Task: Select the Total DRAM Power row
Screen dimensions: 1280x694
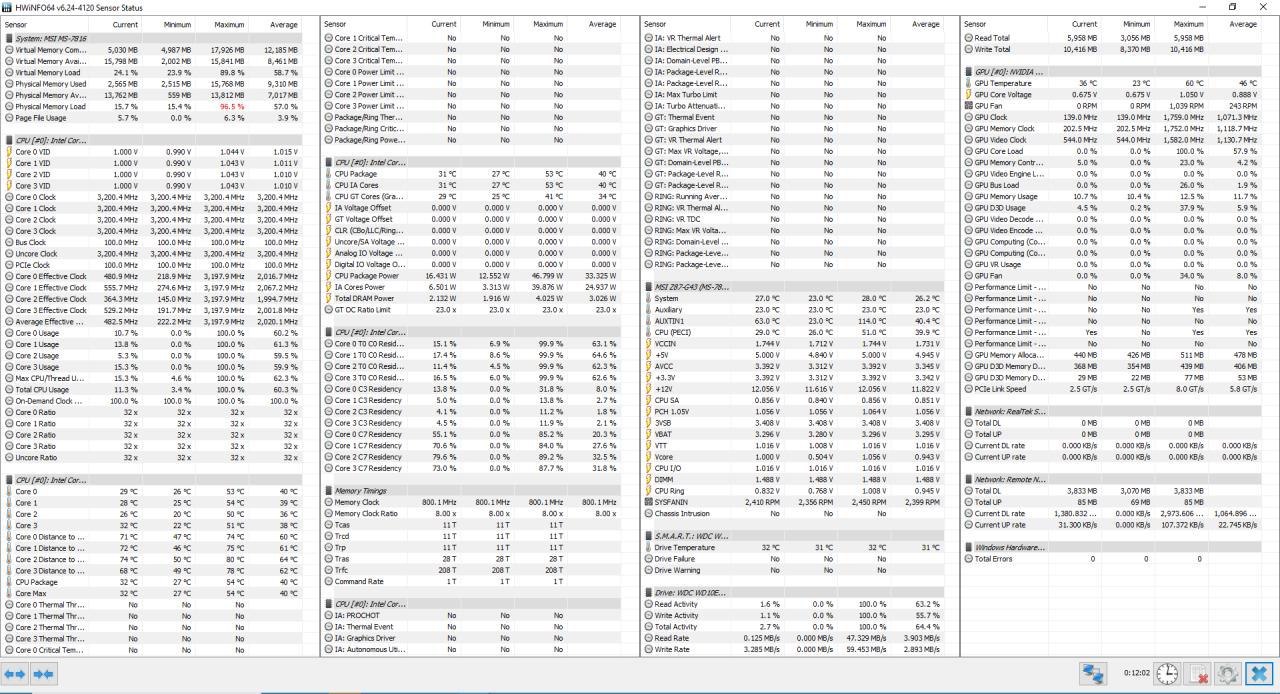Action: coord(471,298)
